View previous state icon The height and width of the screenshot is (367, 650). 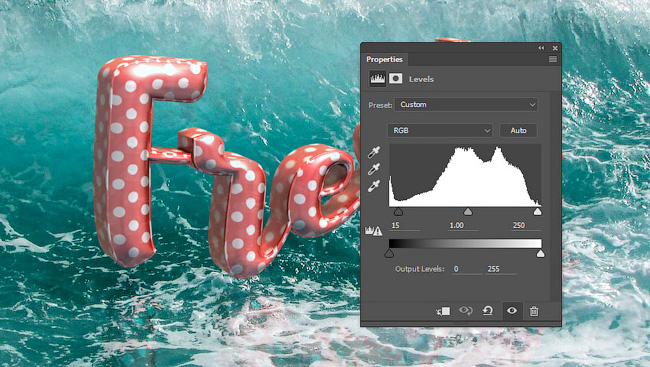466,311
